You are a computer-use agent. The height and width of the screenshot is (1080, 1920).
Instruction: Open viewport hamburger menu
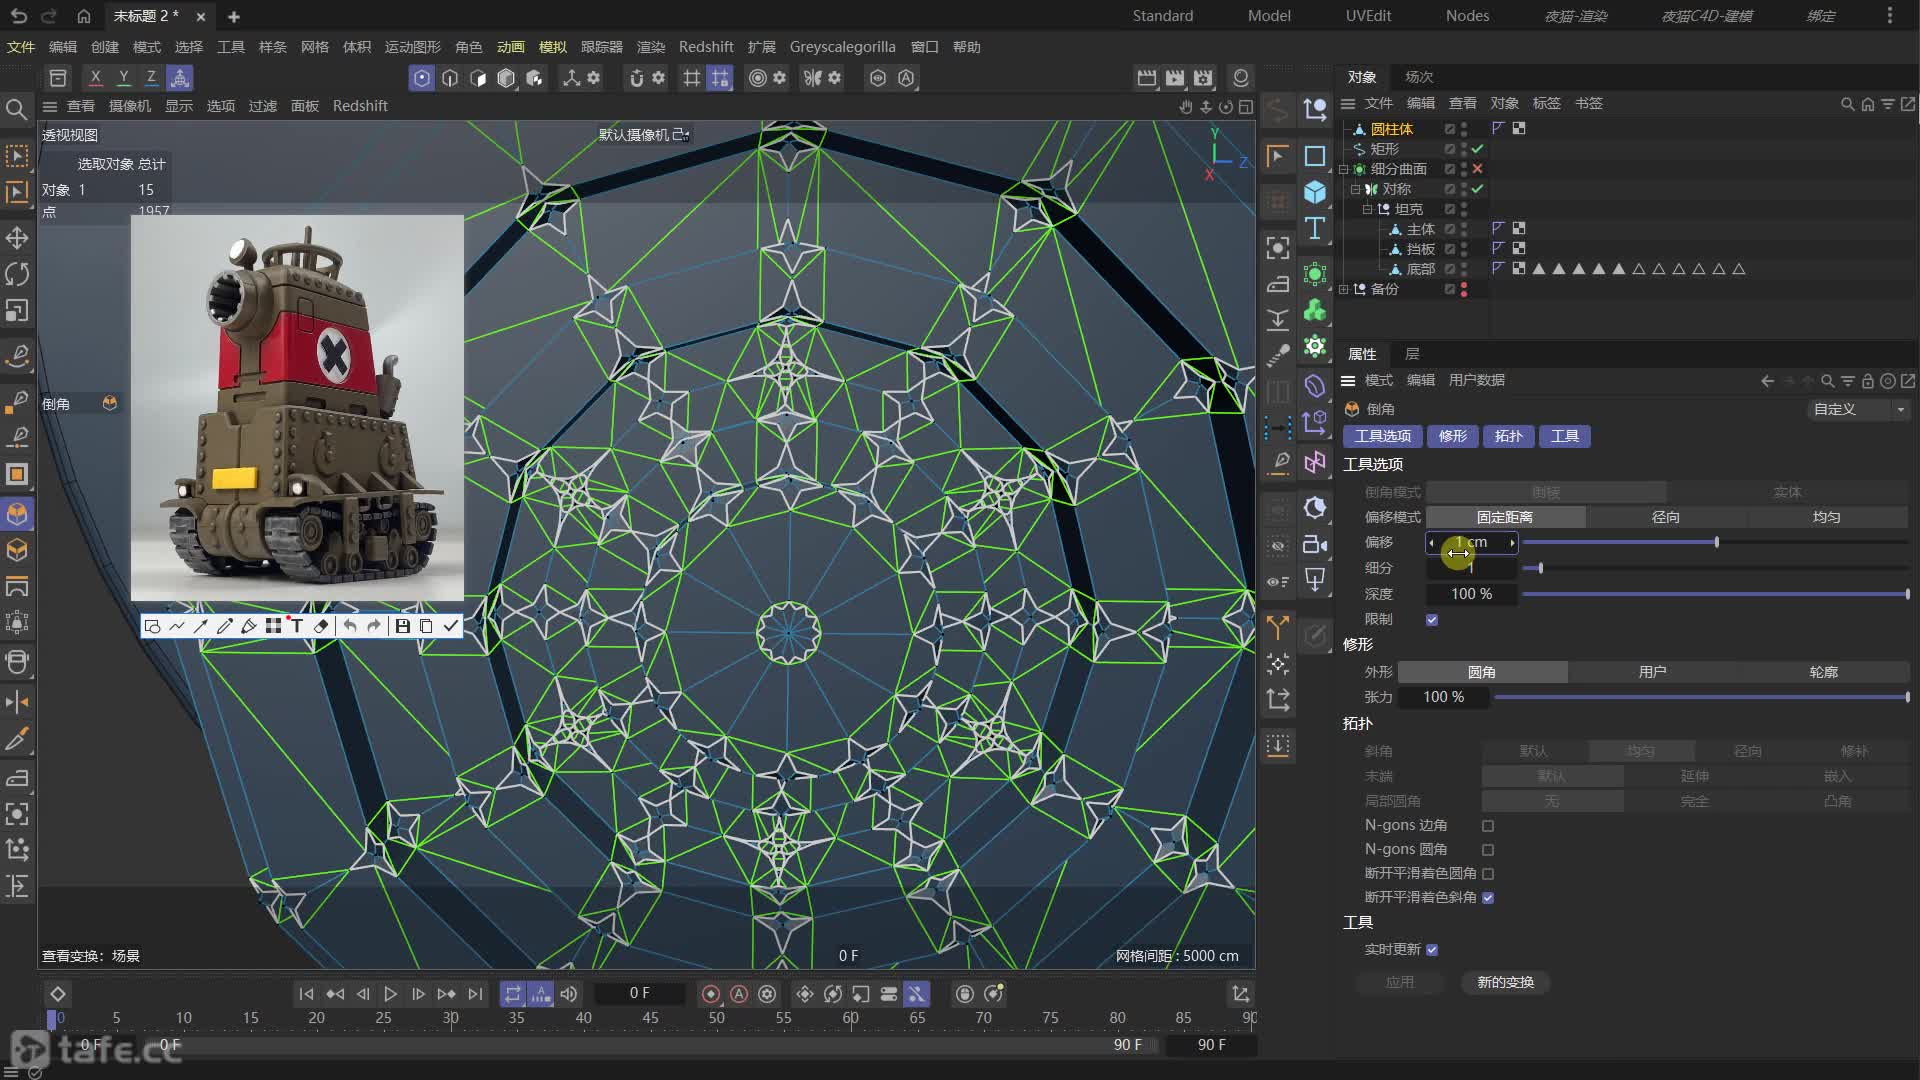49,106
